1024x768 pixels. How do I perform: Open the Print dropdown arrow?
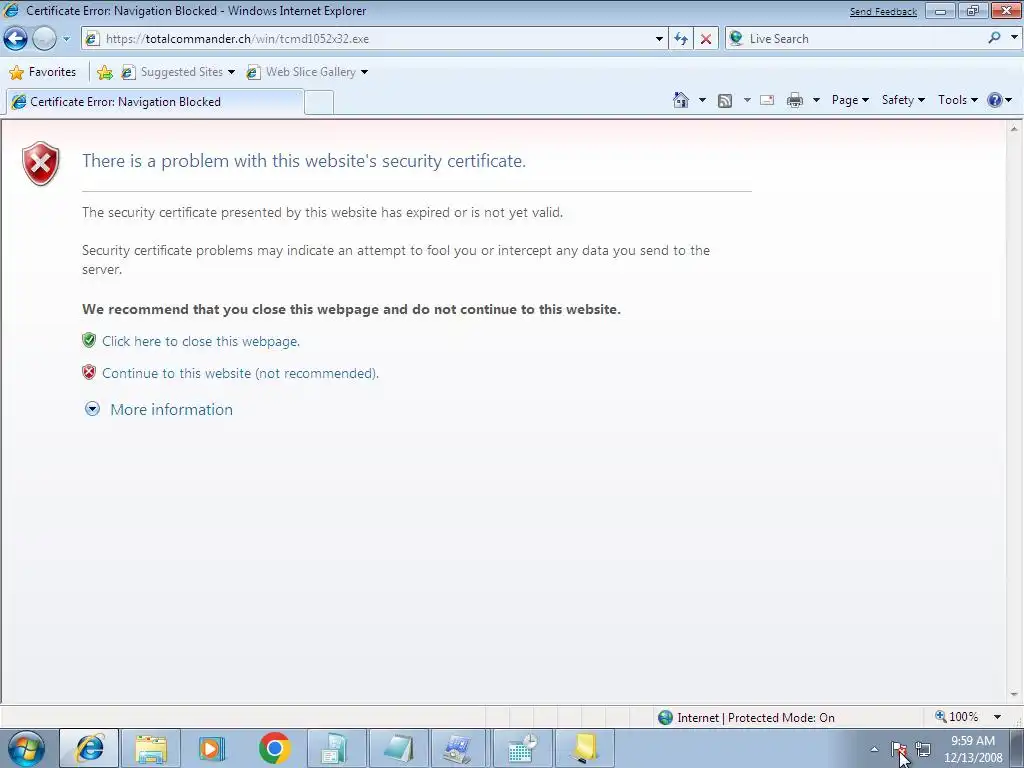(x=816, y=100)
